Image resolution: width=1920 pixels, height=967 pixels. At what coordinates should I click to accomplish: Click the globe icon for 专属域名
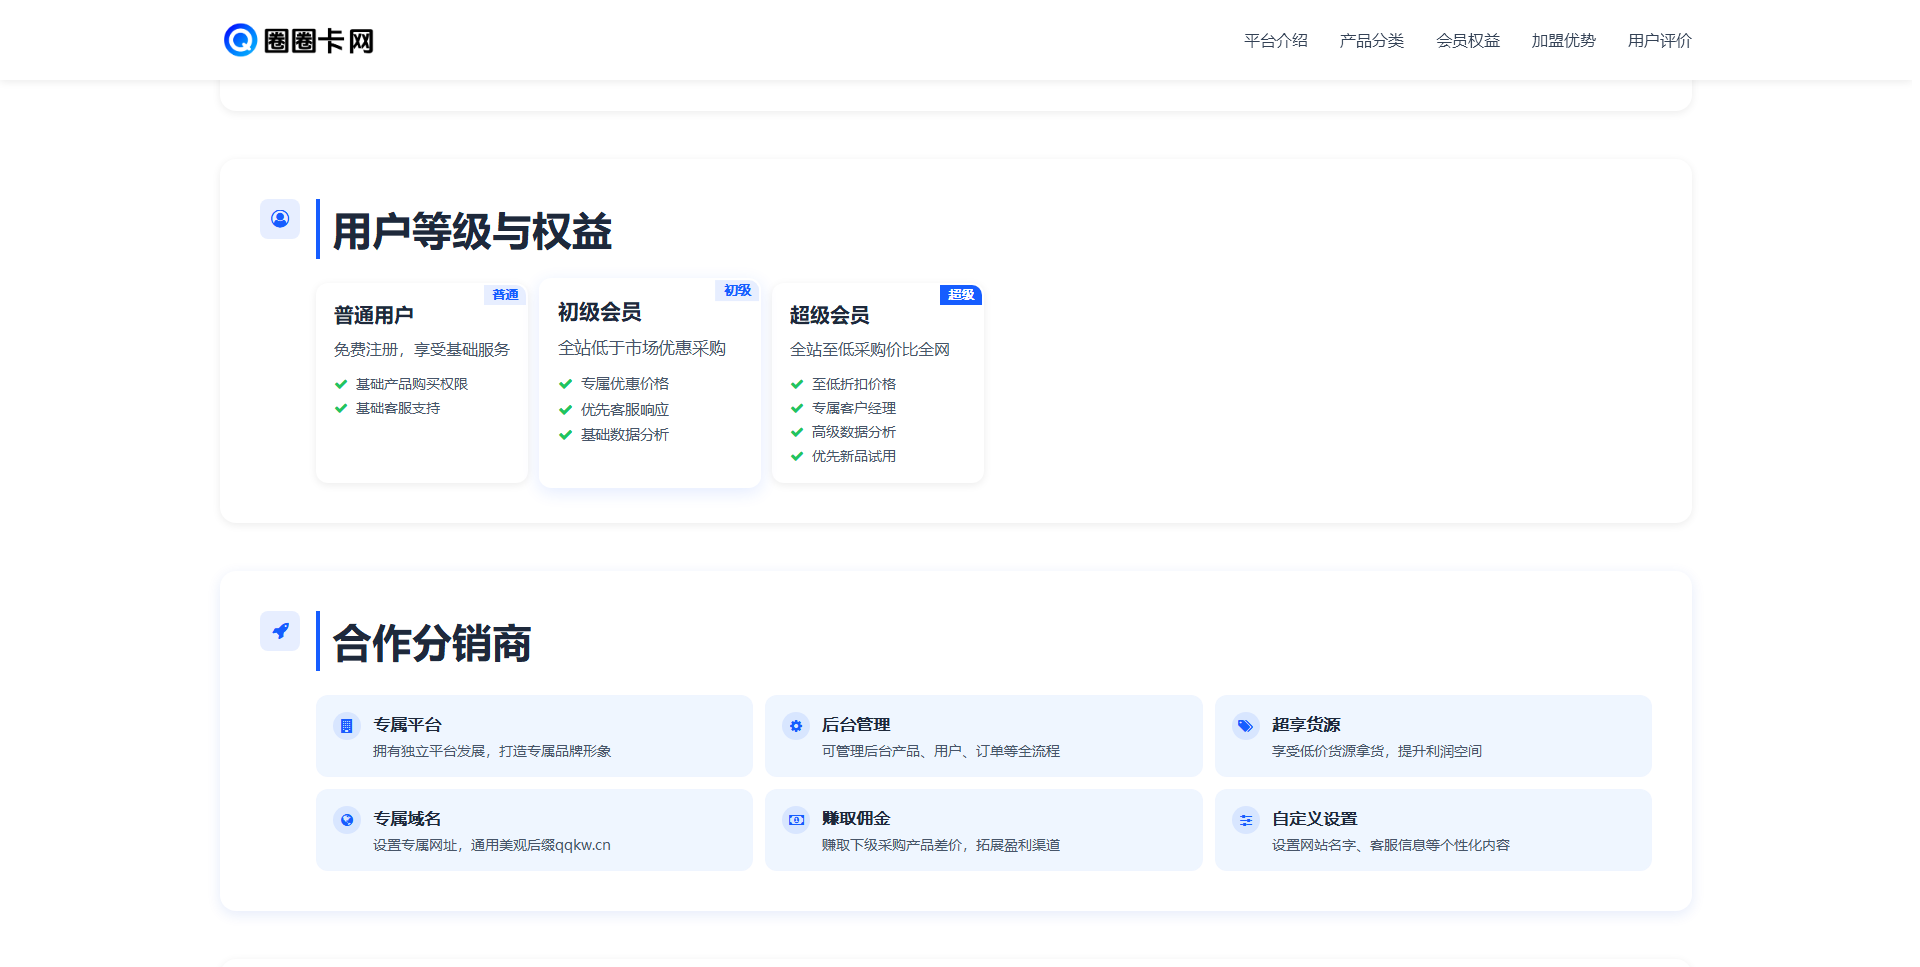tap(347, 819)
